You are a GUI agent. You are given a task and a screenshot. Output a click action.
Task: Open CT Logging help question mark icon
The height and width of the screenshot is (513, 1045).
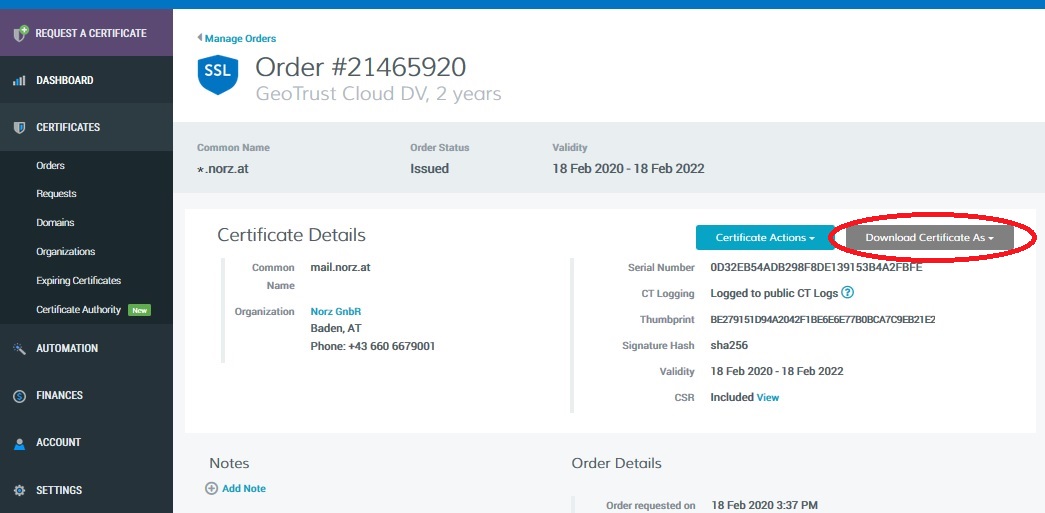pos(848,292)
